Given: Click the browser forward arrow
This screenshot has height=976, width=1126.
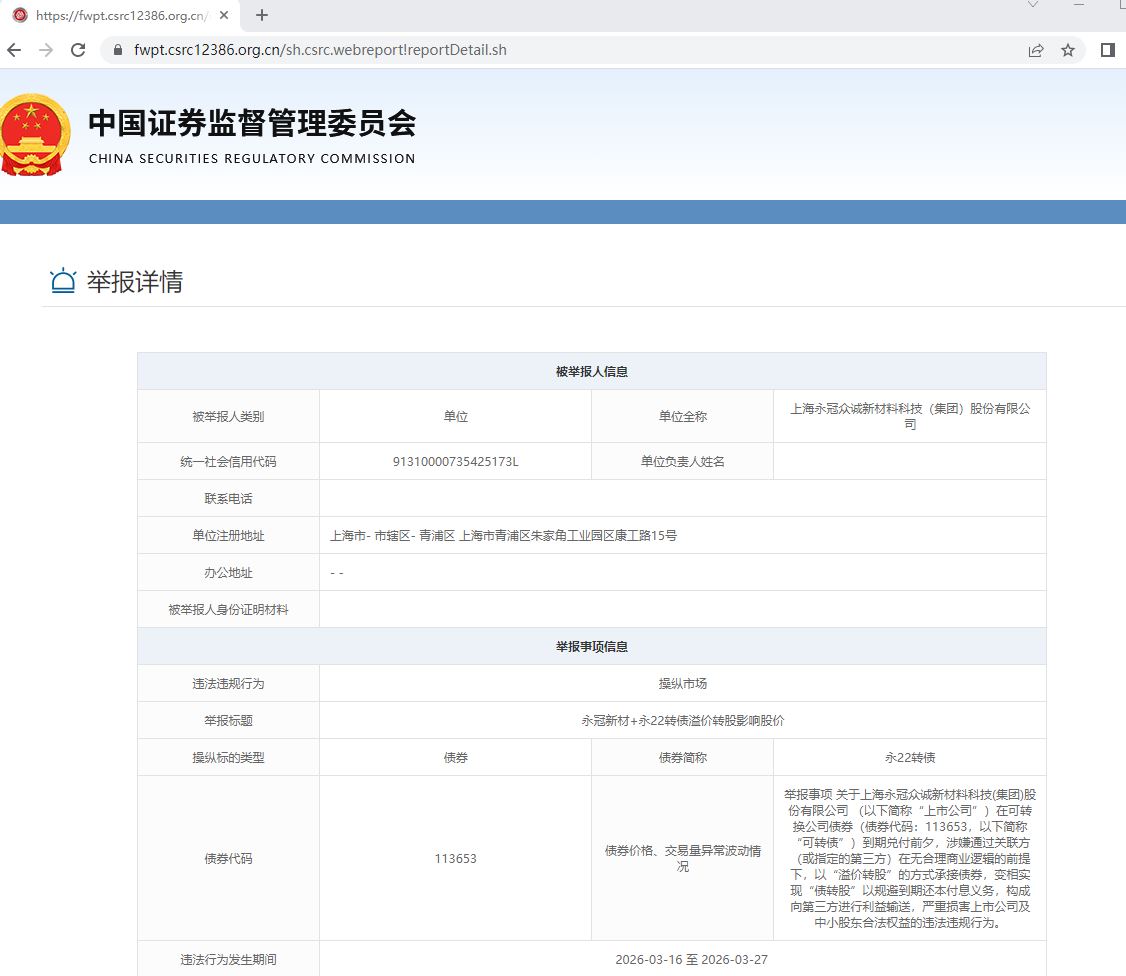Looking at the screenshot, I should [x=45, y=50].
